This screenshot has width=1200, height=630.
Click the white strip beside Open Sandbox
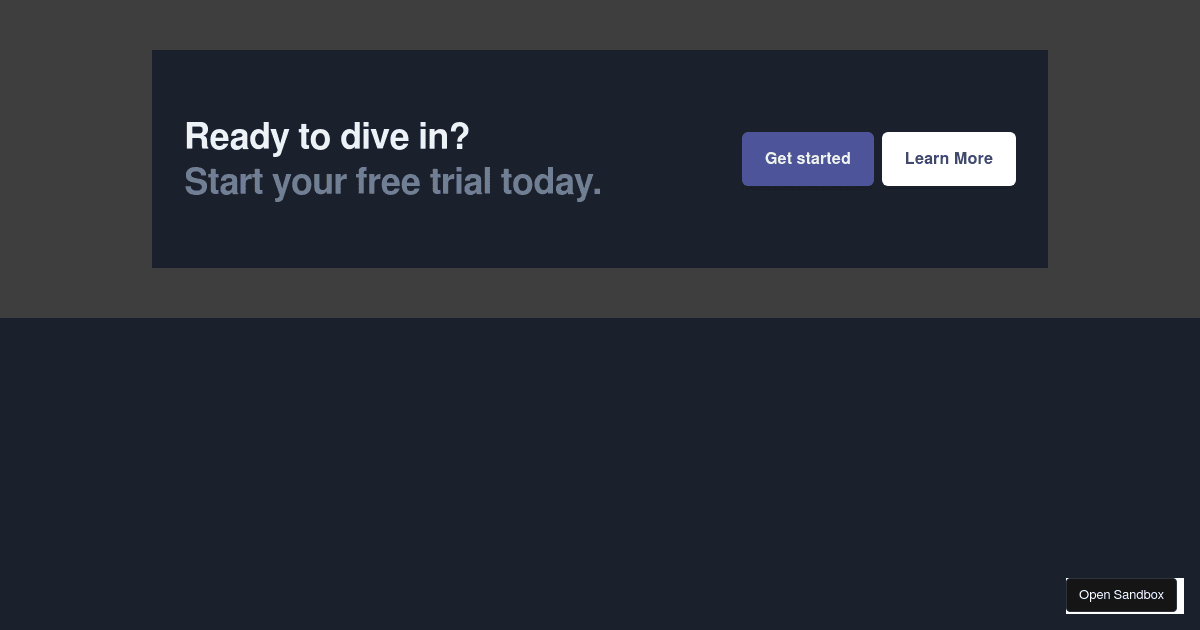[1180, 595]
